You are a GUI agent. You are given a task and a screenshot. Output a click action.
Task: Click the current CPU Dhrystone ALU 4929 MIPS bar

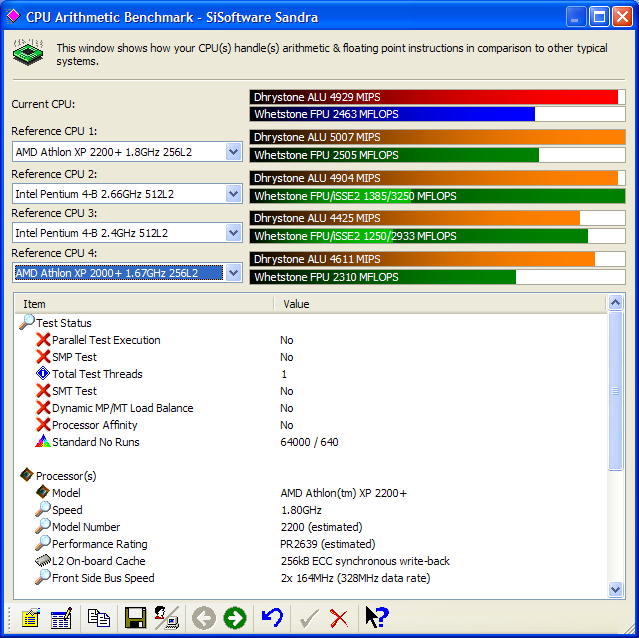coord(437,97)
